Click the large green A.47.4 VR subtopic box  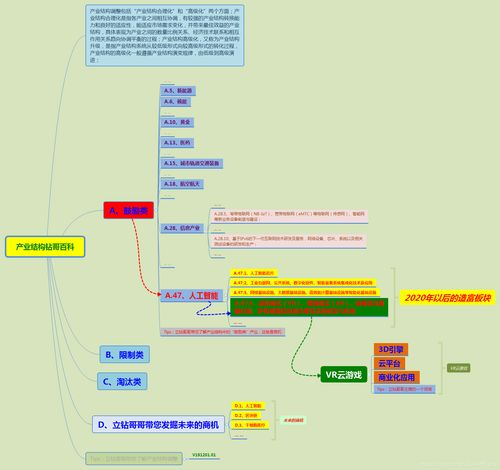coord(309,307)
